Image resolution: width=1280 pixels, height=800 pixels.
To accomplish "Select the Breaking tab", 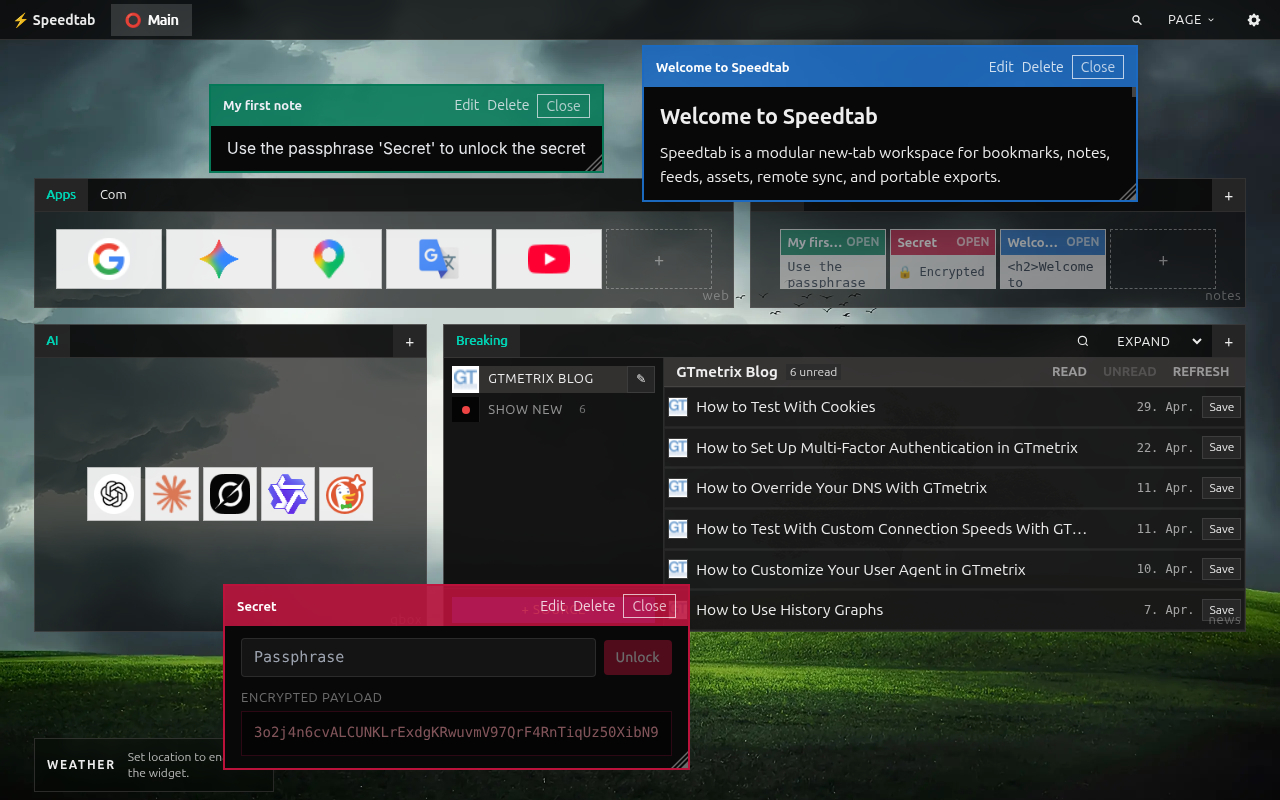I will click(x=482, y=341).
